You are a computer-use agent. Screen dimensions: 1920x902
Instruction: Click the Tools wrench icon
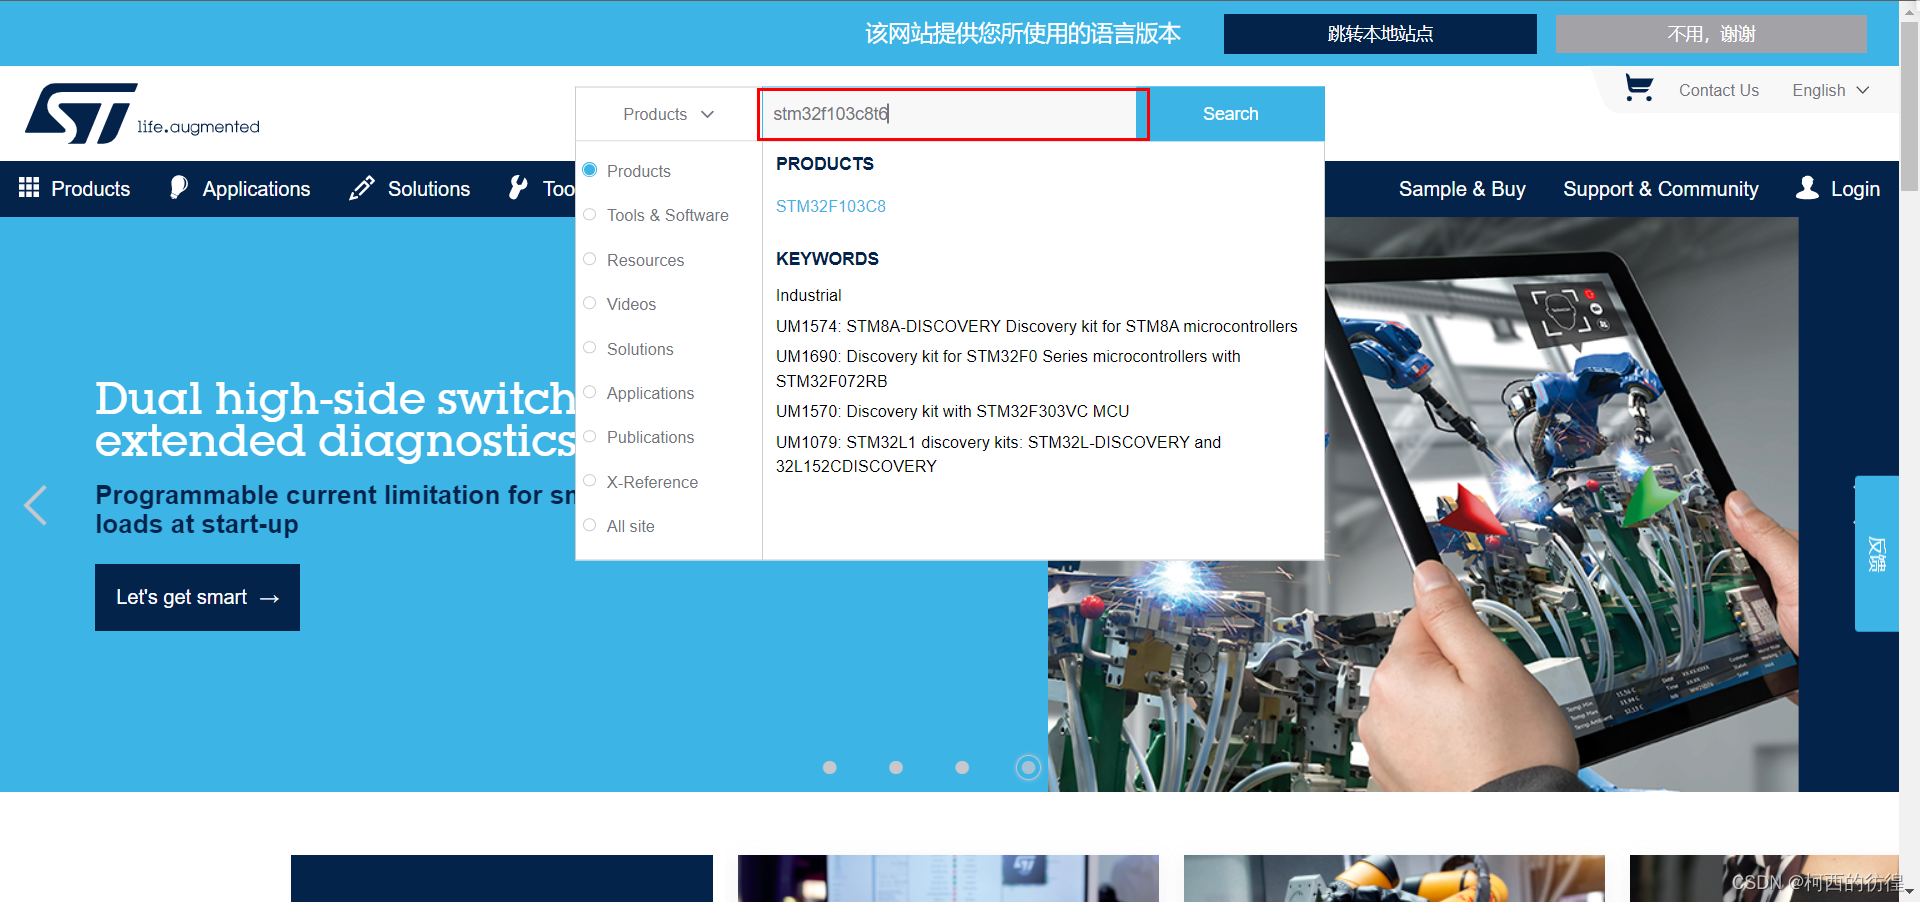pyautogui.click(x=518, y=188)
